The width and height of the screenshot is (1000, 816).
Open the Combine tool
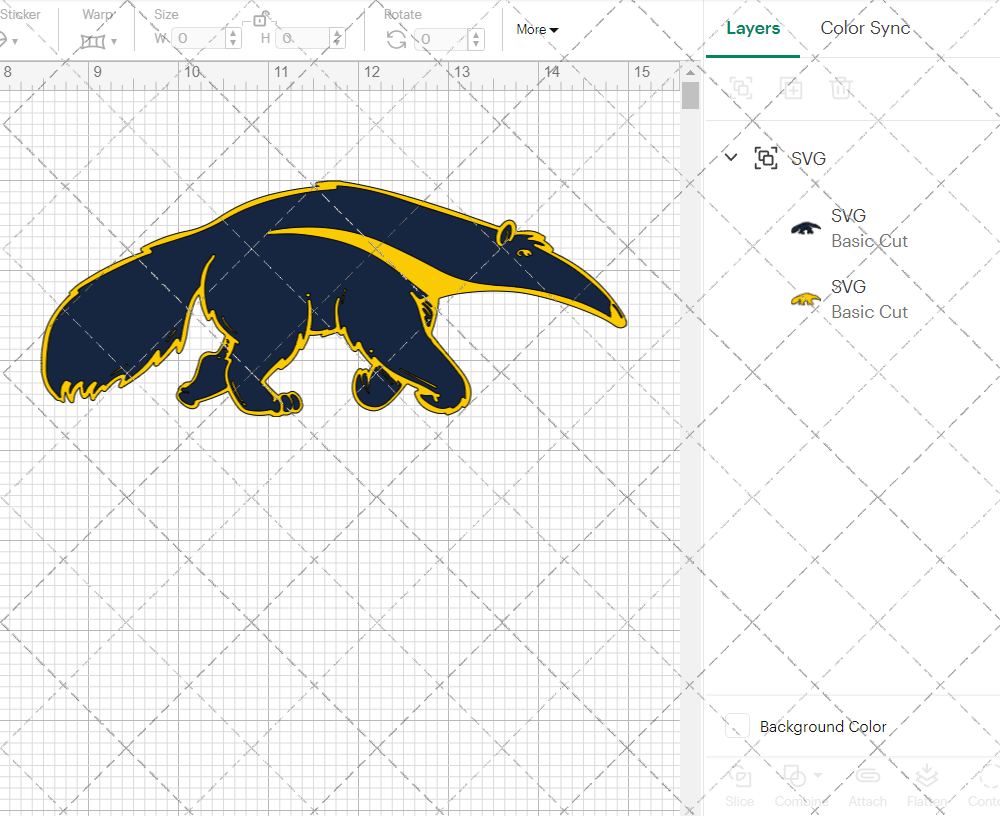click(x=795, y=786)
